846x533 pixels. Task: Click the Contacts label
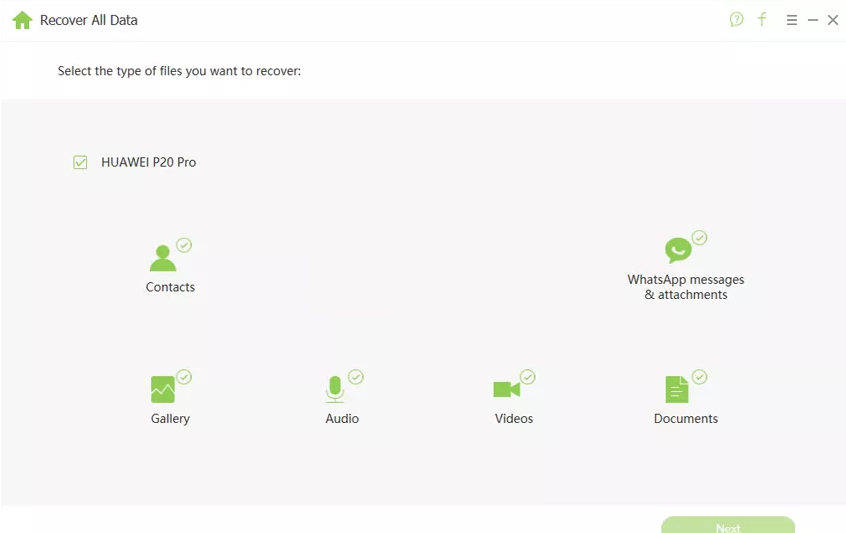(x=170, y=287)
